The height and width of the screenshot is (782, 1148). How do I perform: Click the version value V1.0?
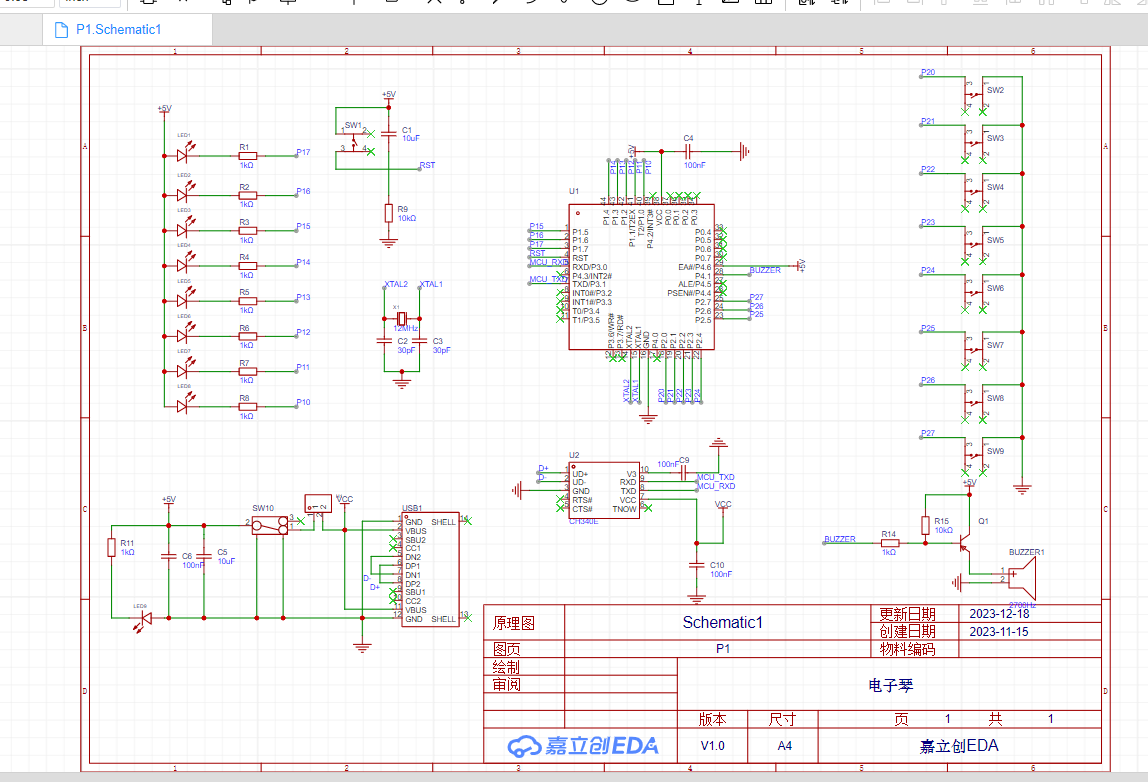[712, 745]
